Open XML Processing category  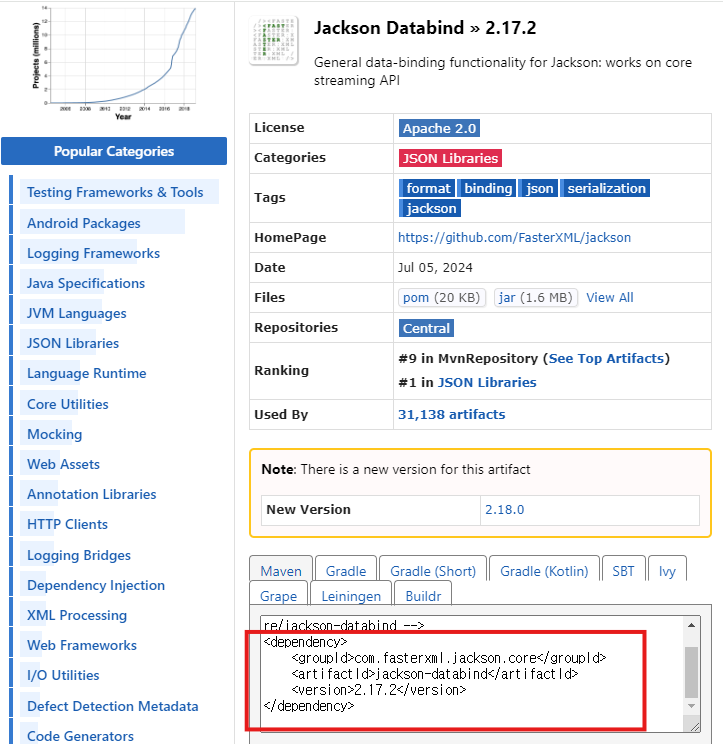[x=76, y=615]
